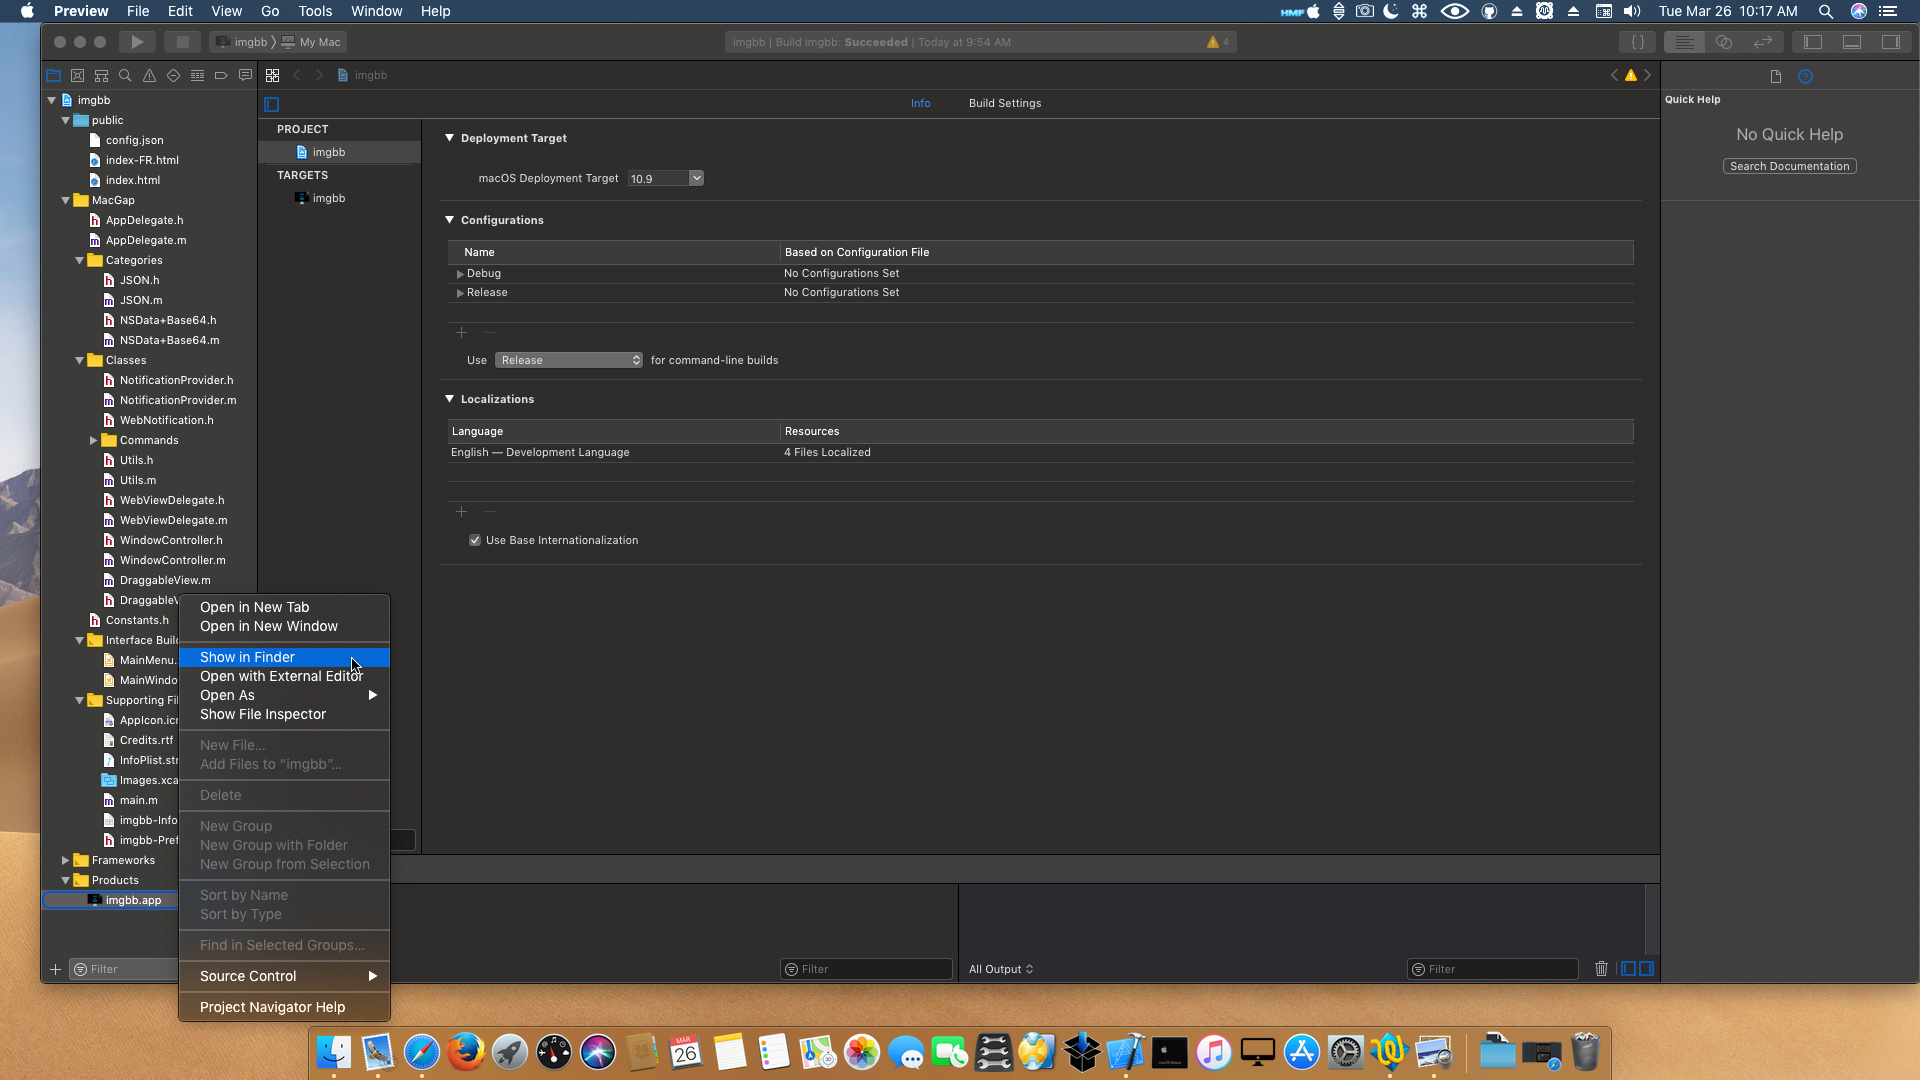
Task: Choose Show File Inspector
Action: [284, 714]
